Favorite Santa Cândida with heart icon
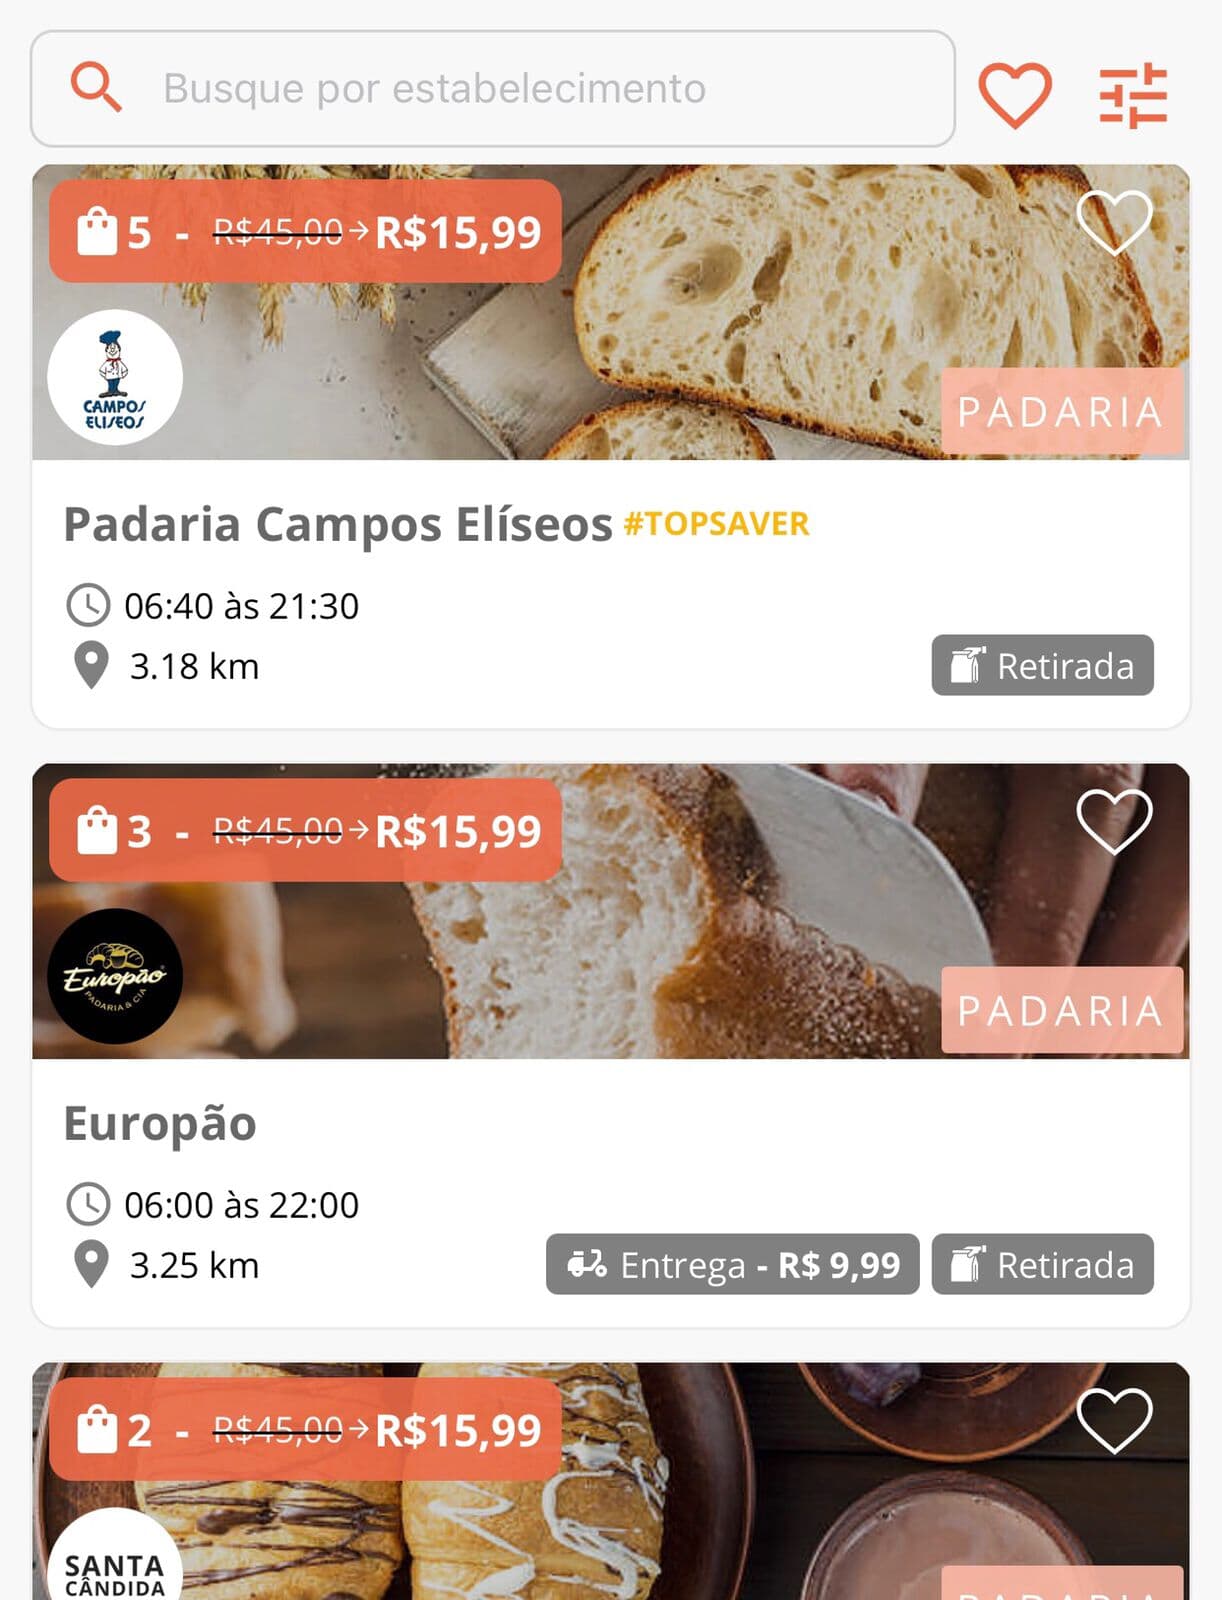Screen dimensions: 1222x1600 click(1114, 1421)
